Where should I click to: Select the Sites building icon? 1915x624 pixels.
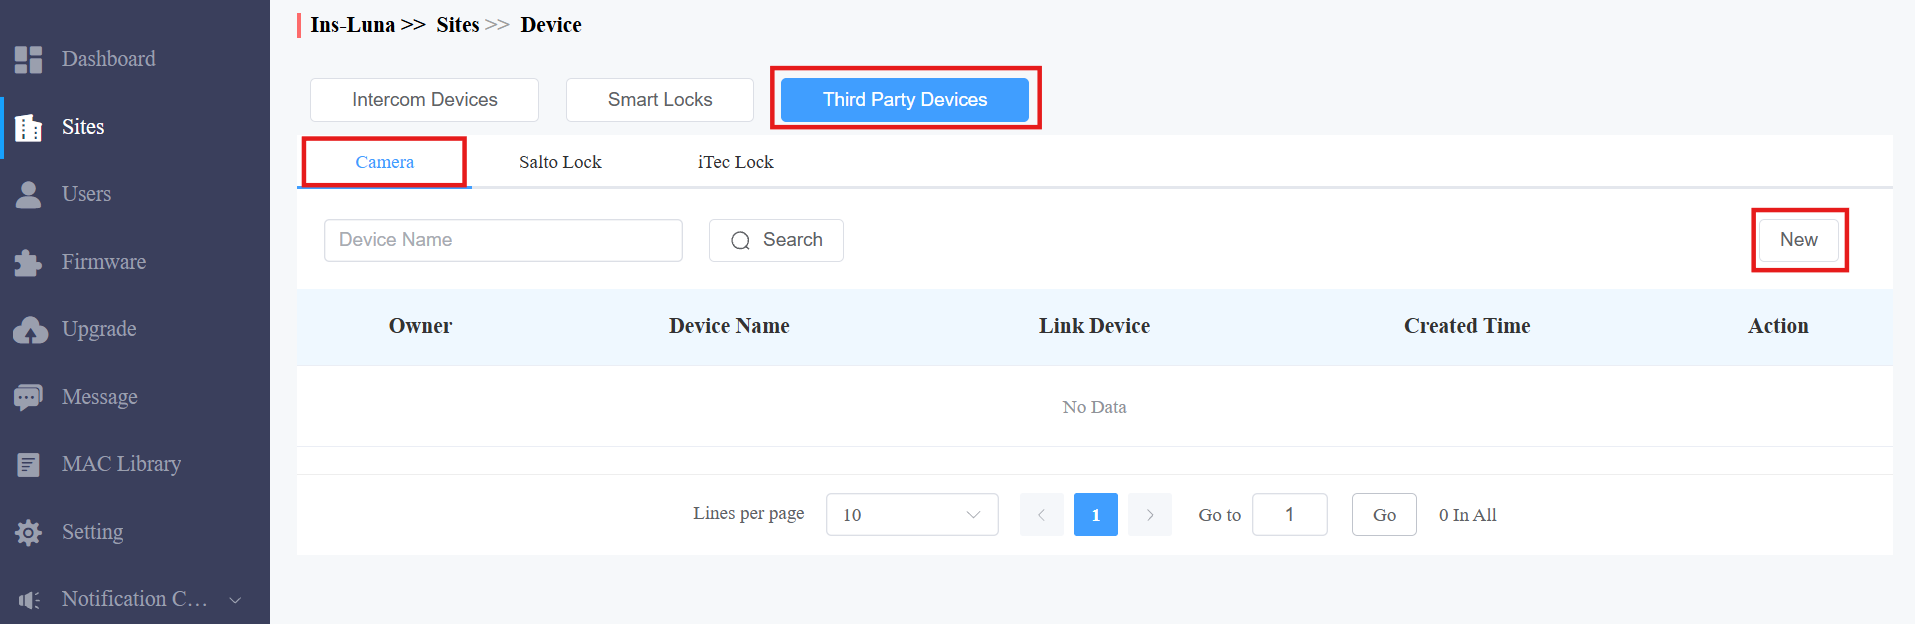[x=28, y=127]
